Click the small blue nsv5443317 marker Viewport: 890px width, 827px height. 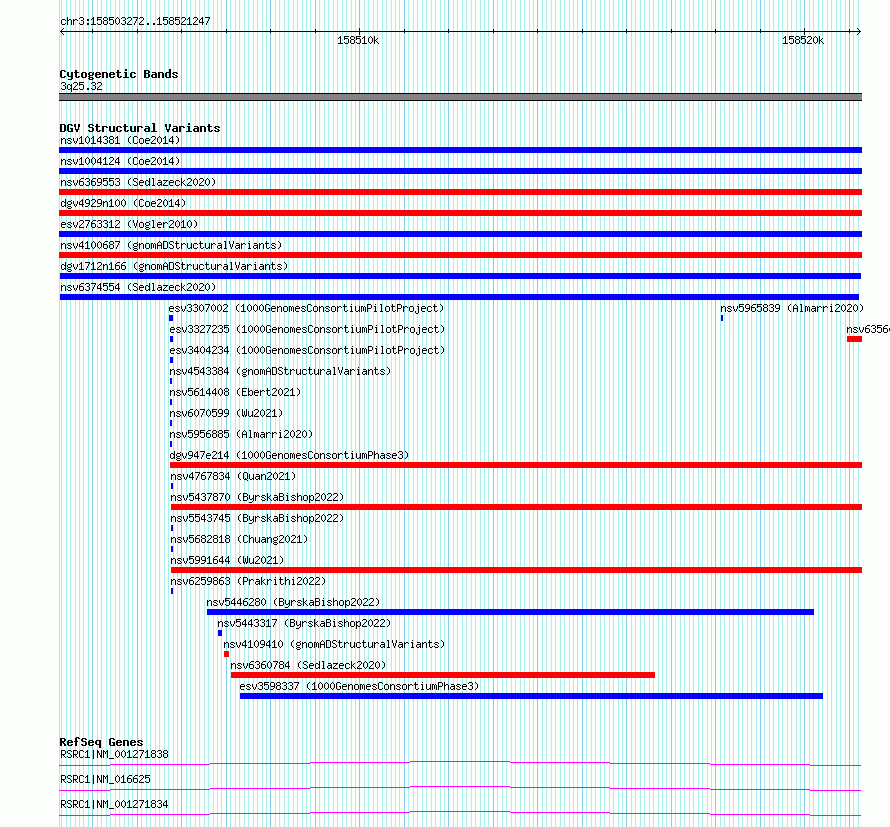(x=220, y=633)
